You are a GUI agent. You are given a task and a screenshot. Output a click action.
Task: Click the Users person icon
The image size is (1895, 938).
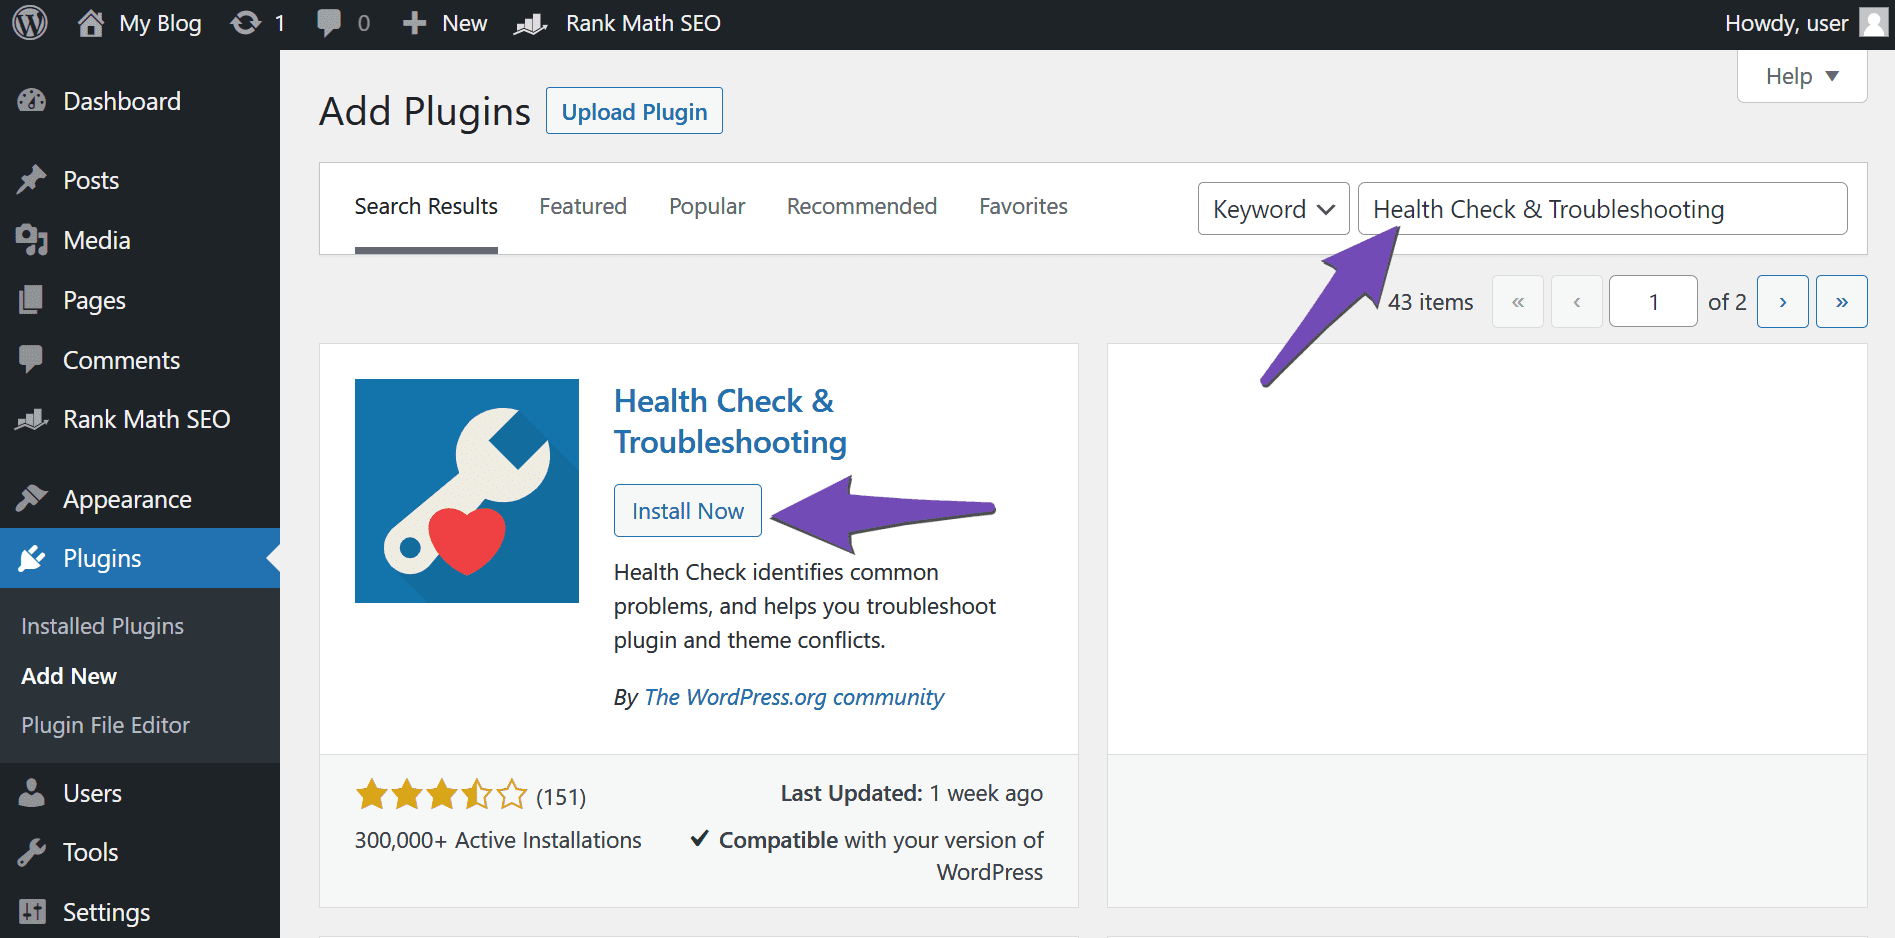pyautogui.click(x=32, y=793)
